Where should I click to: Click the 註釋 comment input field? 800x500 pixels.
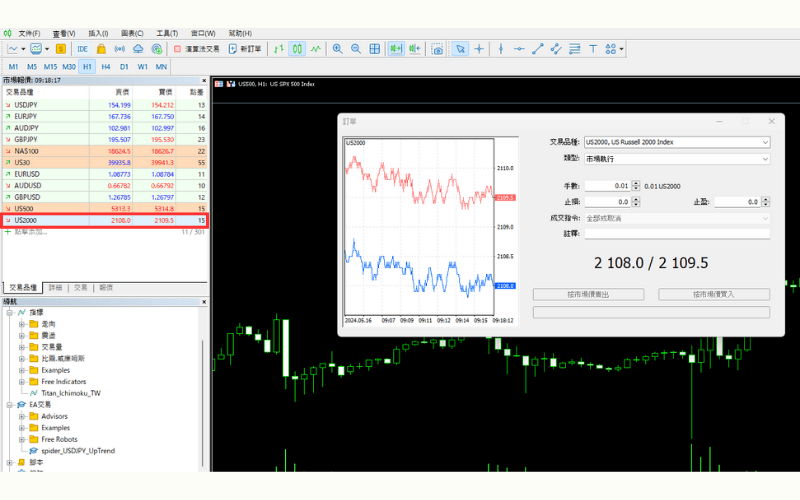(677, 233)
